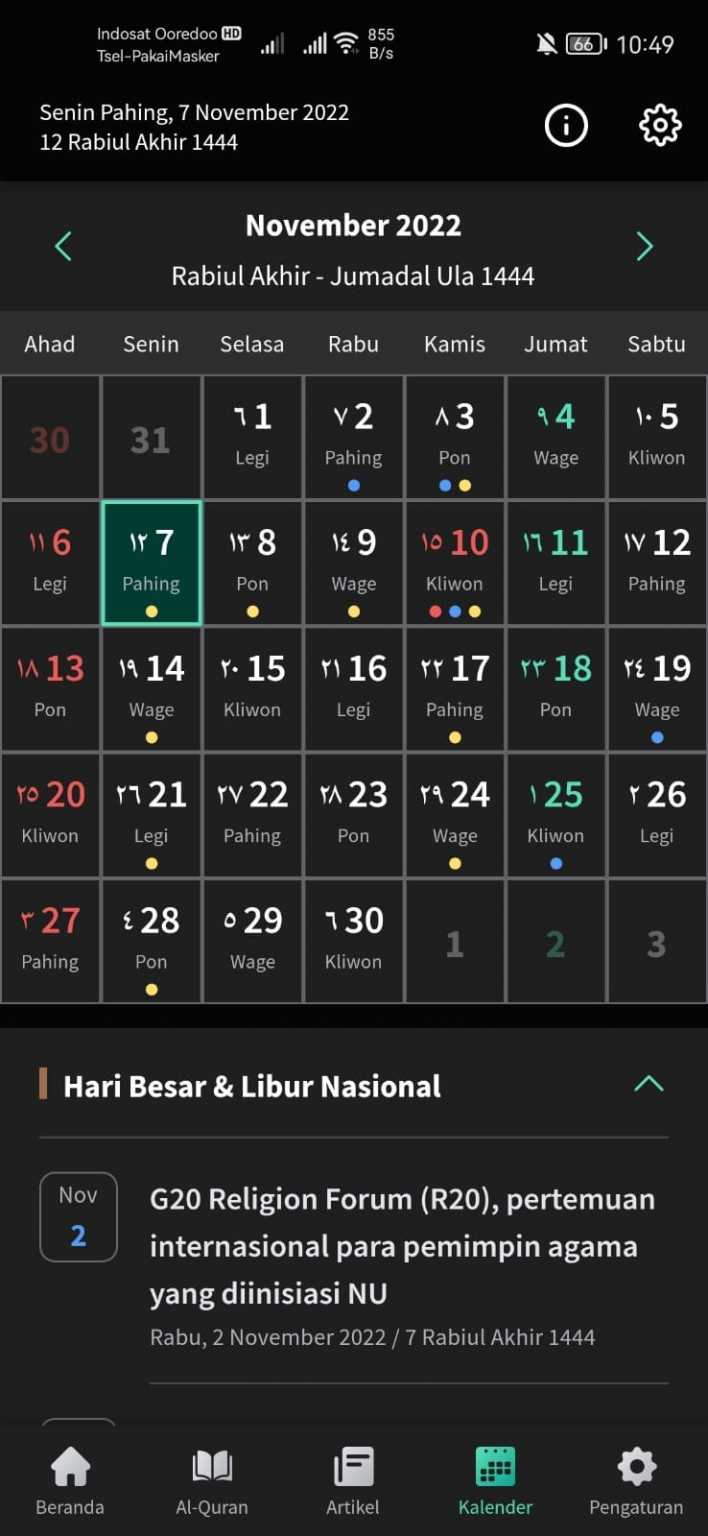Tap the currently selected date 7 Pahing
The height and width of the screenshot is (1536, 708).
(x=151, y=563)
